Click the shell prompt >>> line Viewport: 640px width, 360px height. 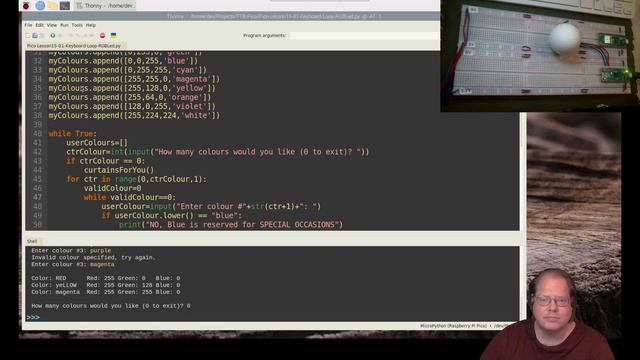(33, 317)
